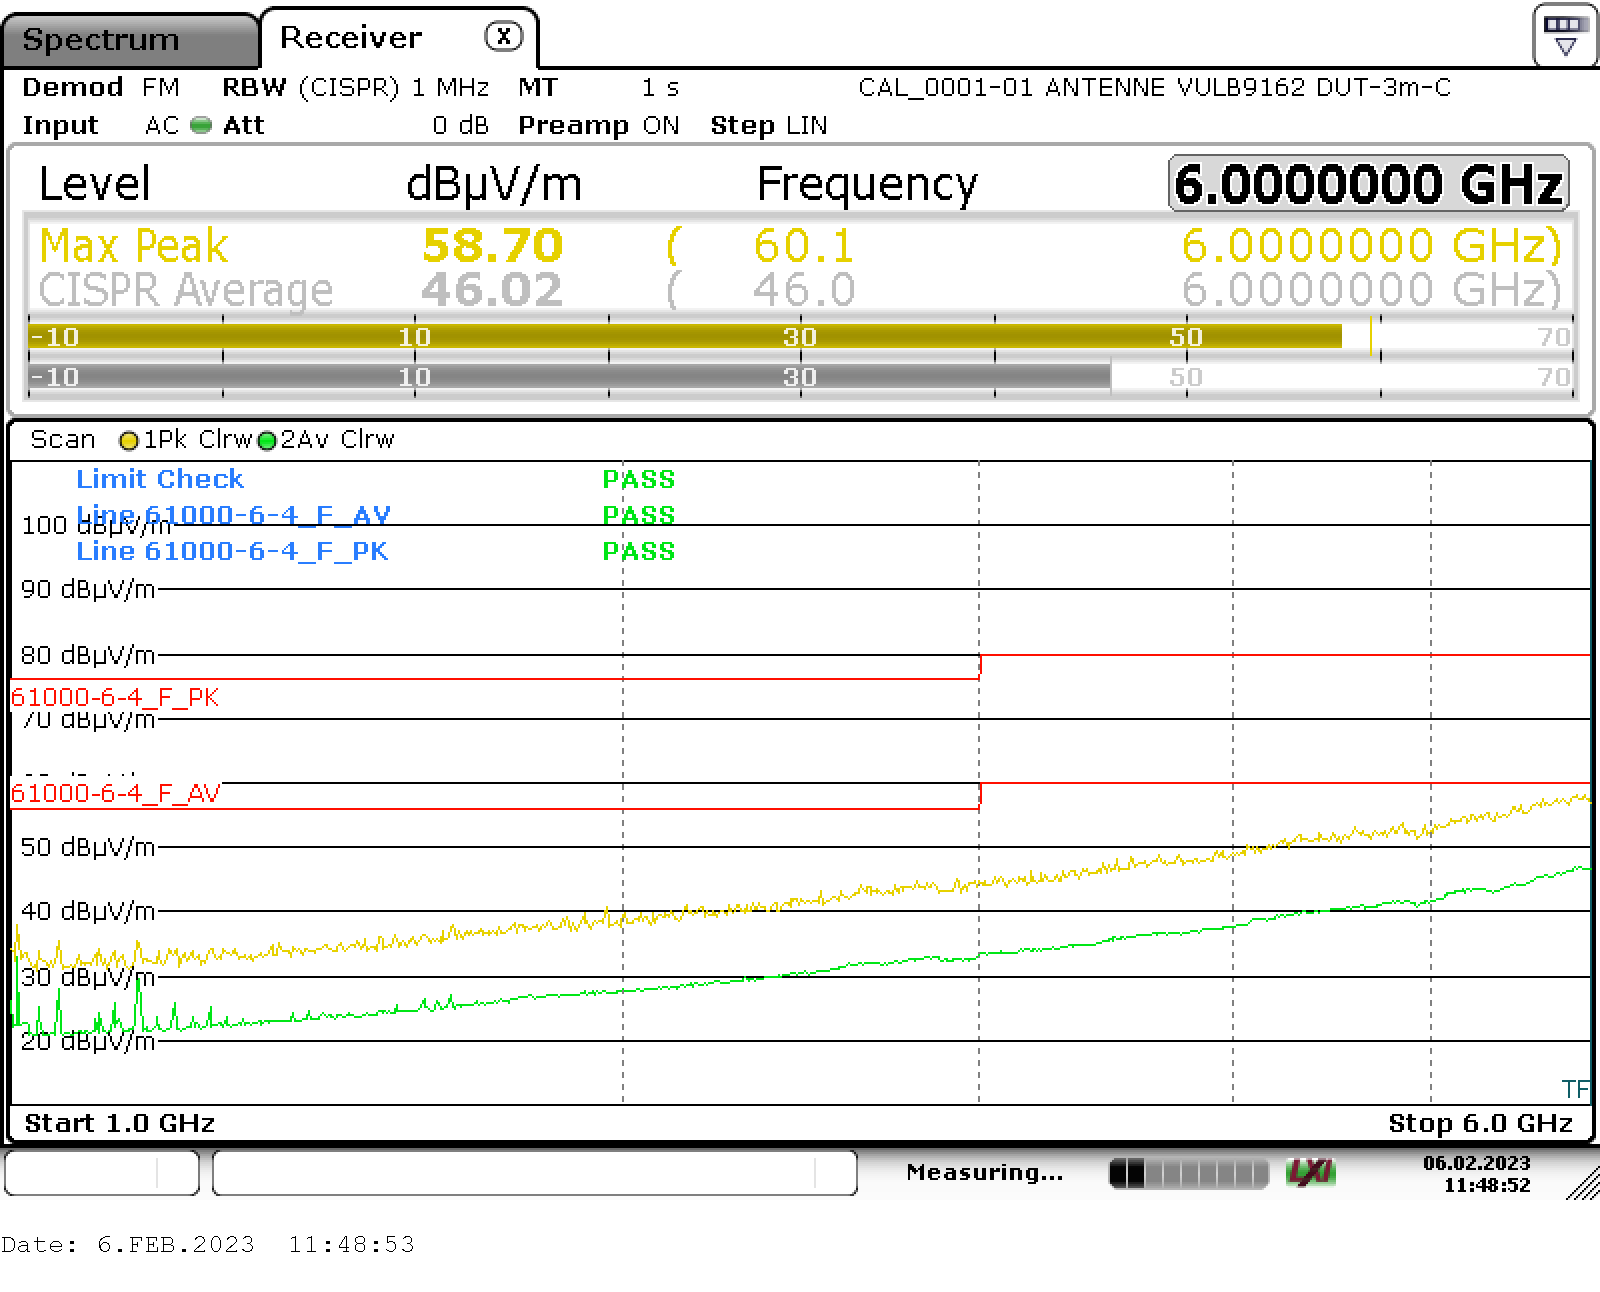Click the Stop 6.0 GHz label

(x=1481, y=1123)
